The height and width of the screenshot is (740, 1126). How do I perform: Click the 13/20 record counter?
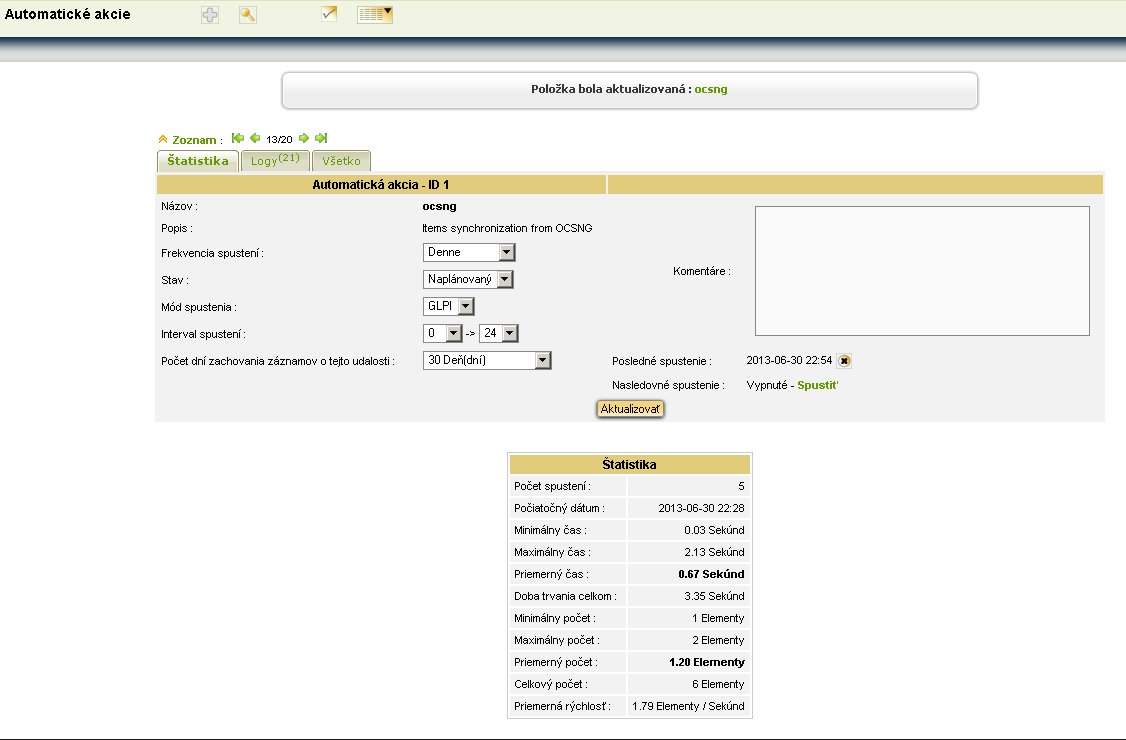point(279,139)
